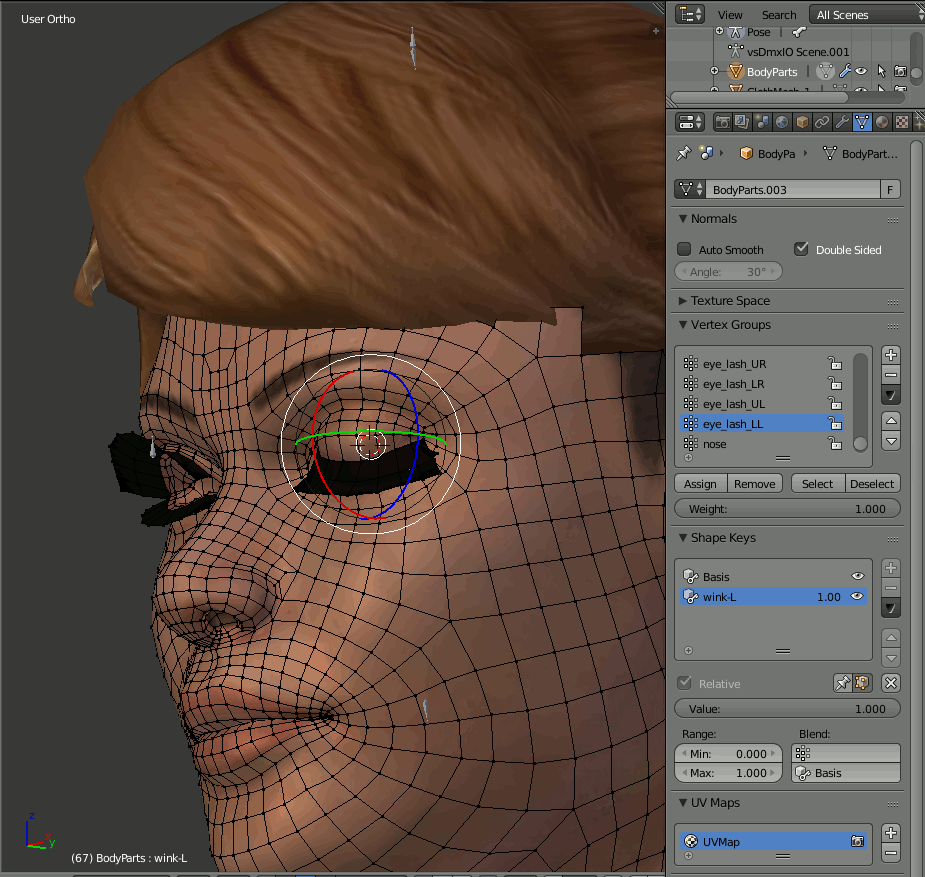Pin the properties context with pushpin icon

(684, 153)
